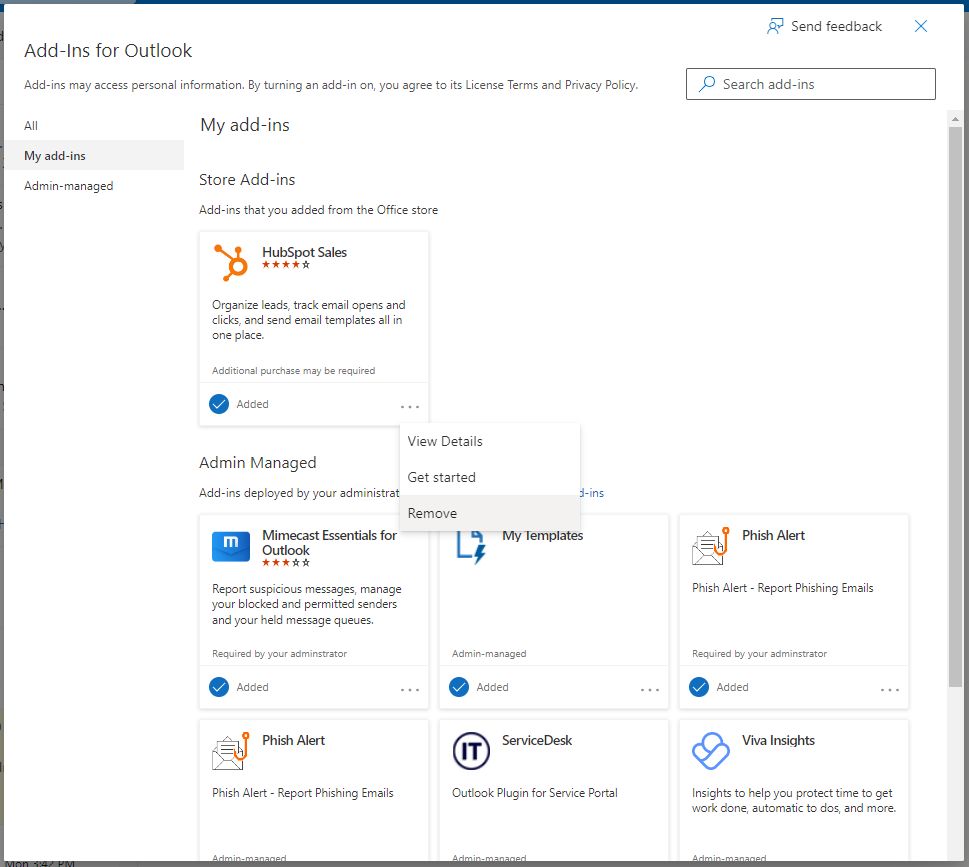The image size is (969, 867).
Task: Open the HubSpot Sales more options ellipsis
Action: tap(410, 407)
